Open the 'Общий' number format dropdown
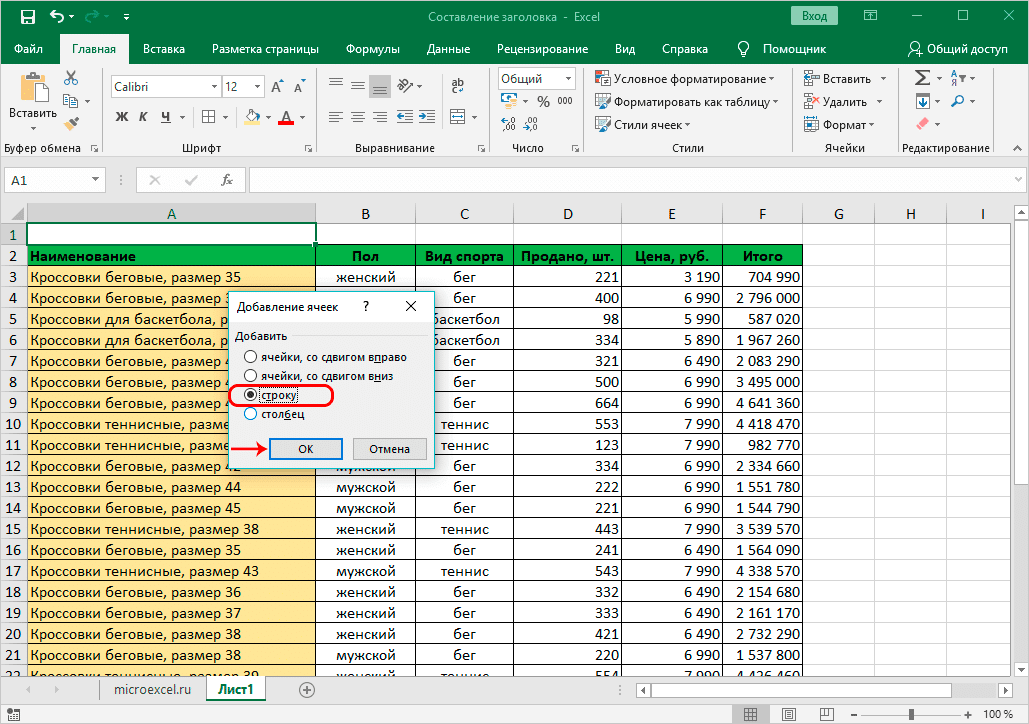Screen dimensions: 1029x724 (x=568, y=79)
